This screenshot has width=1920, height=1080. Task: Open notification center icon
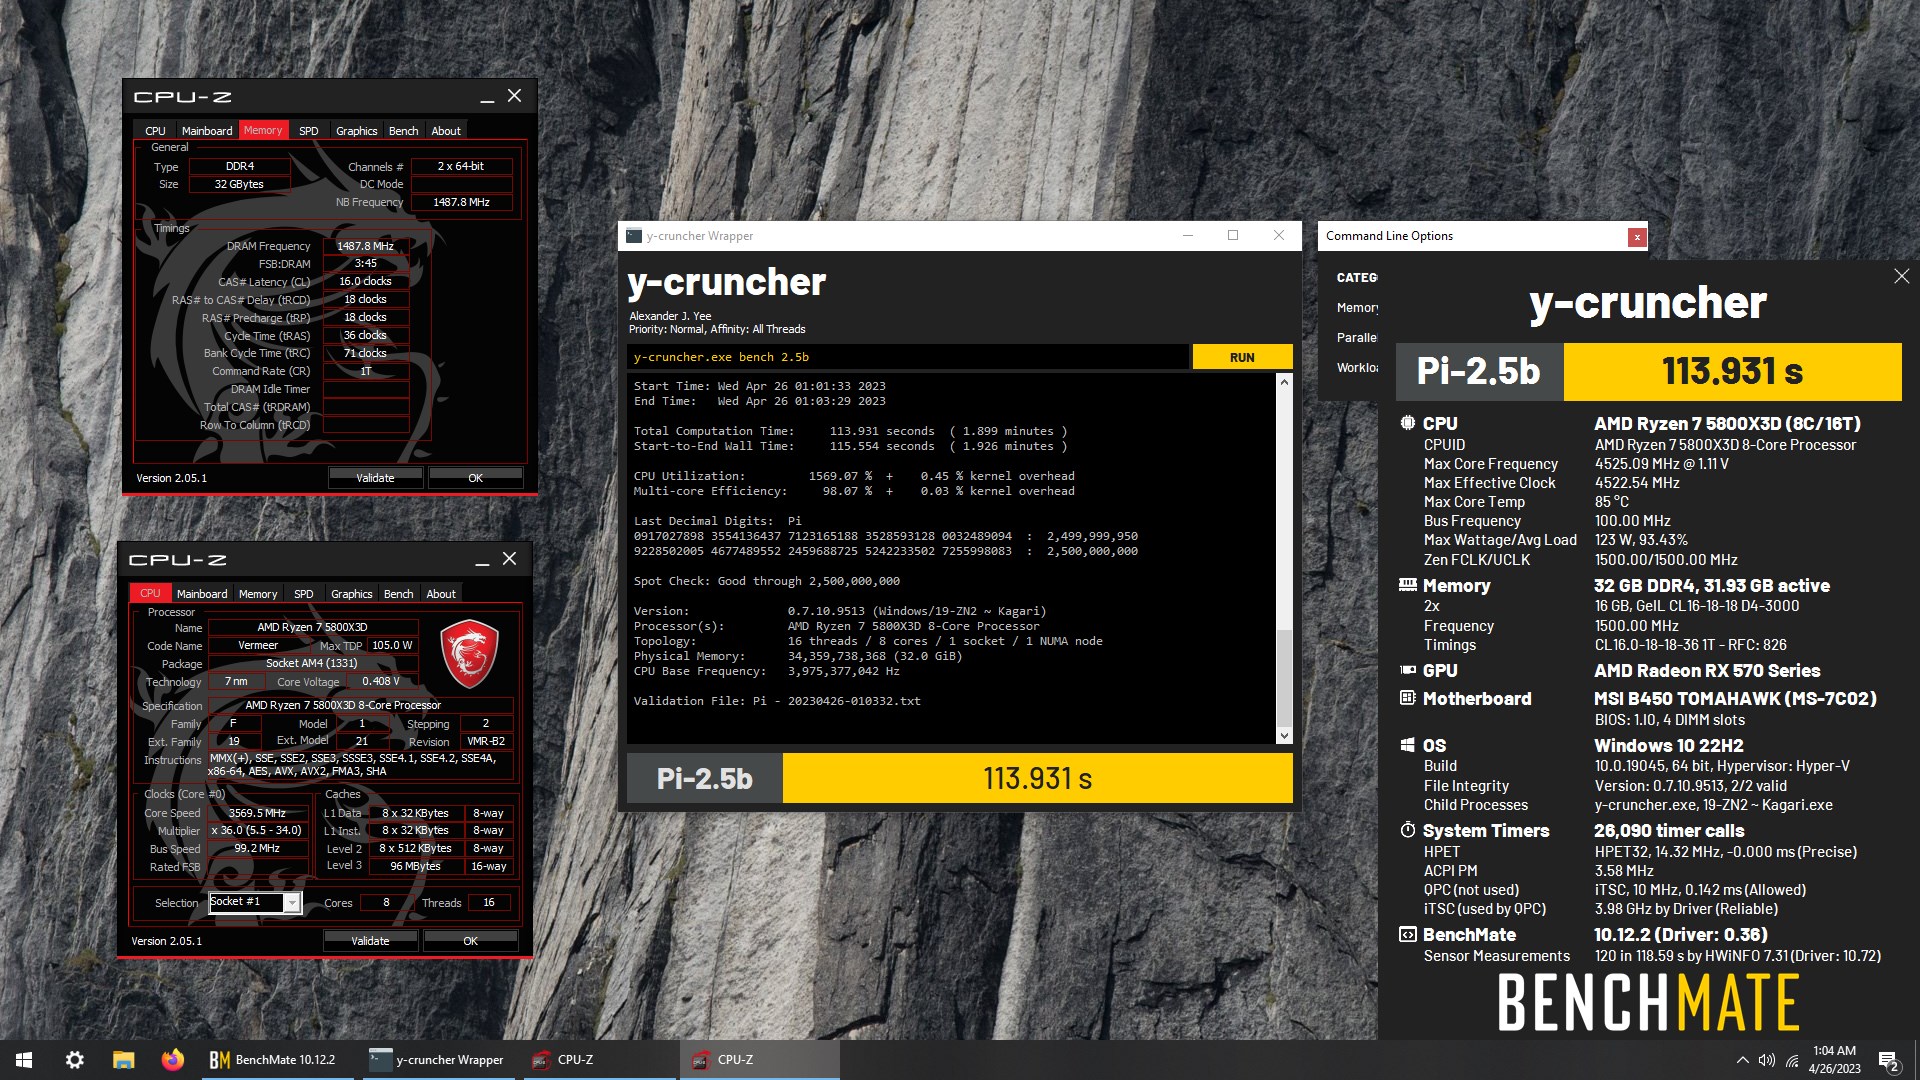click(x=1888, y=1060)
